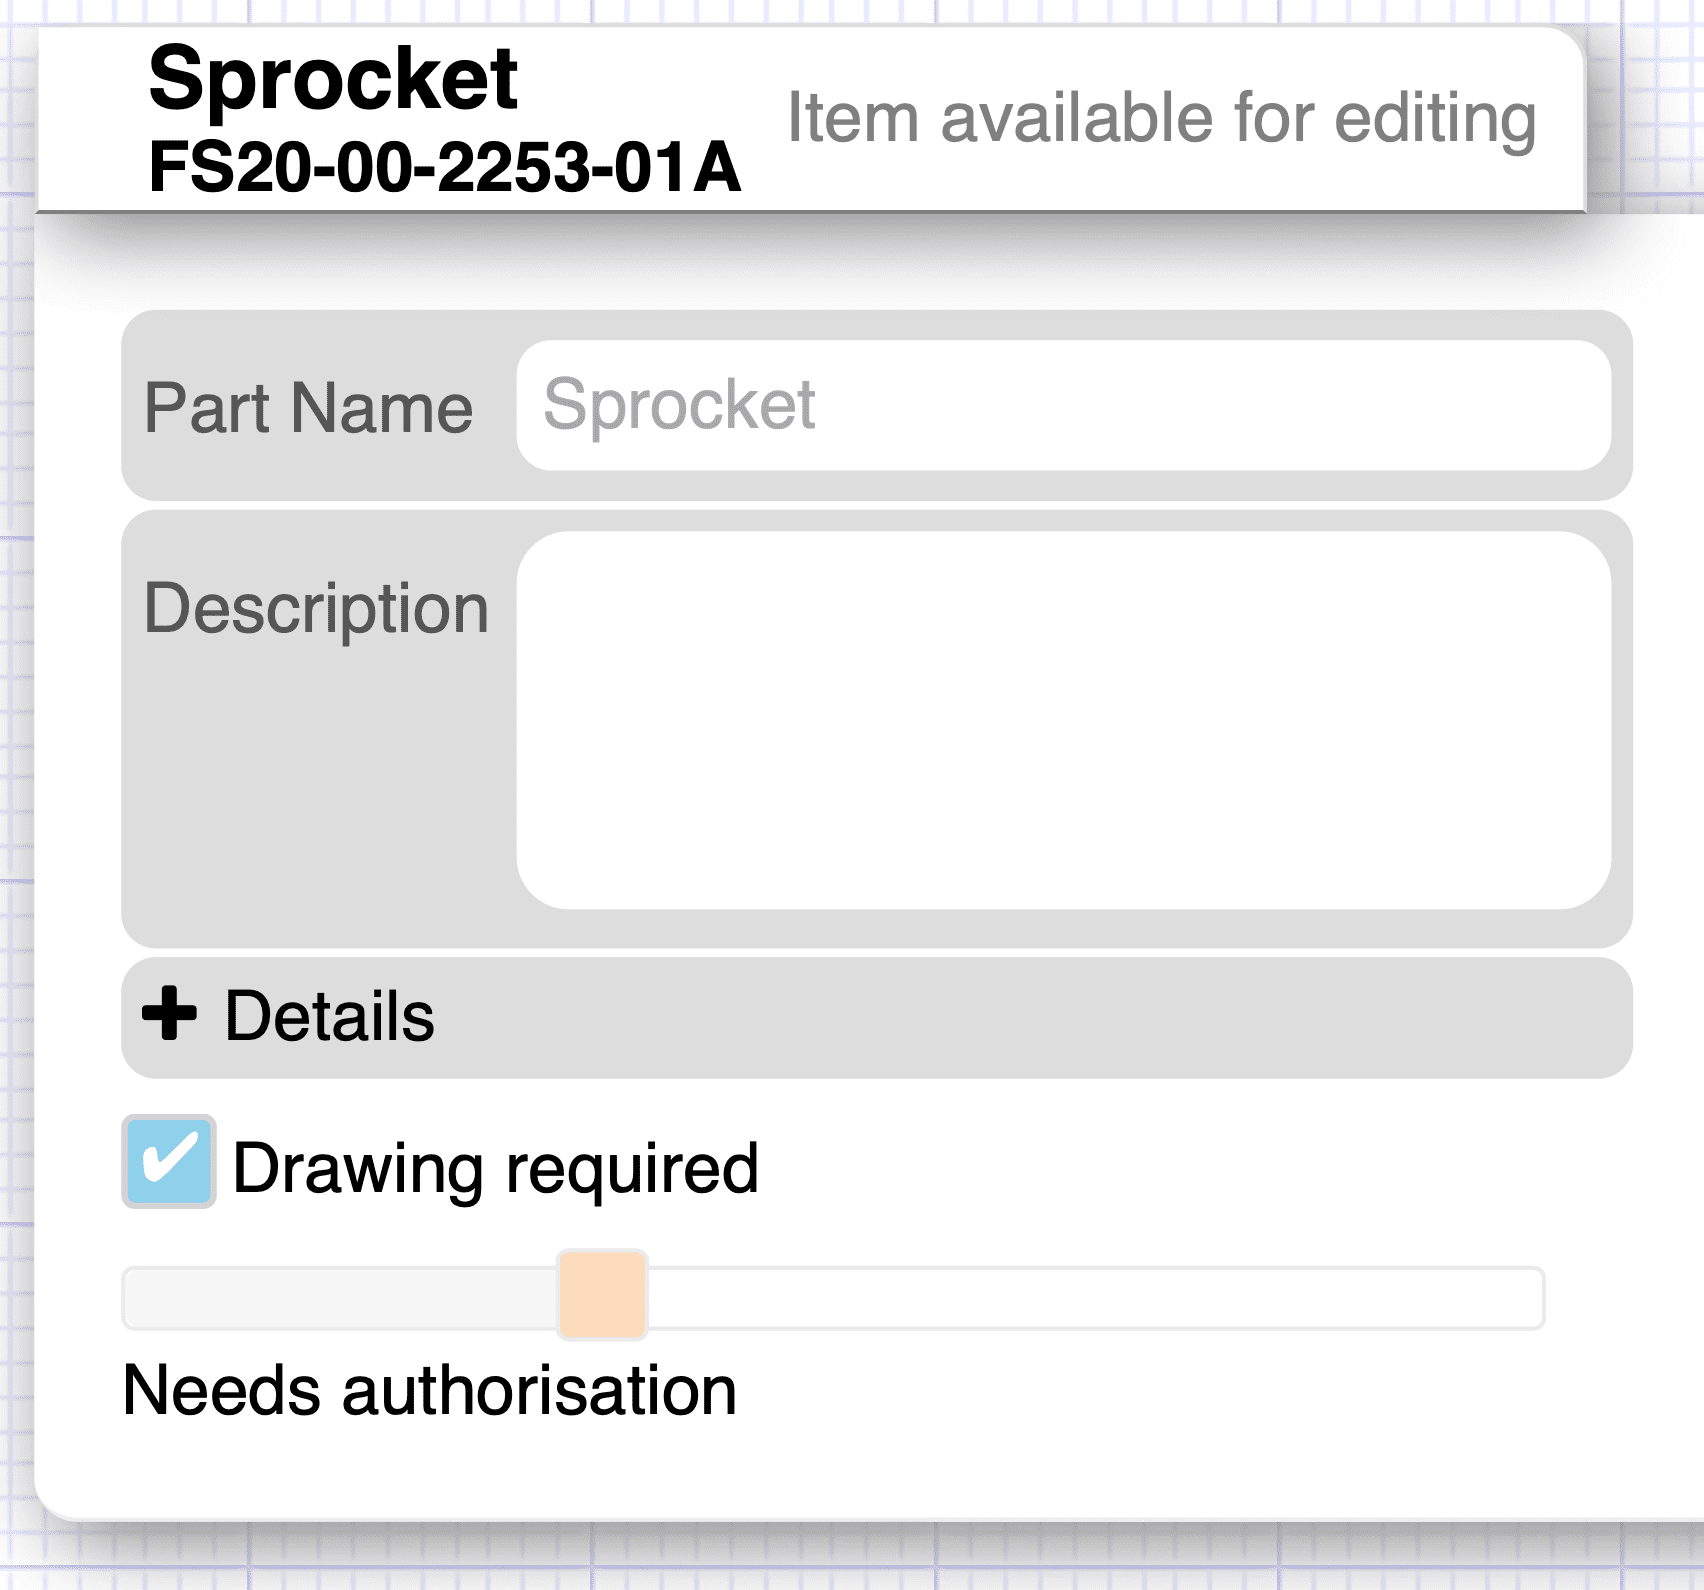
Task: Click the peach authorisation slider handle
Action: [x=603, y=1295]
